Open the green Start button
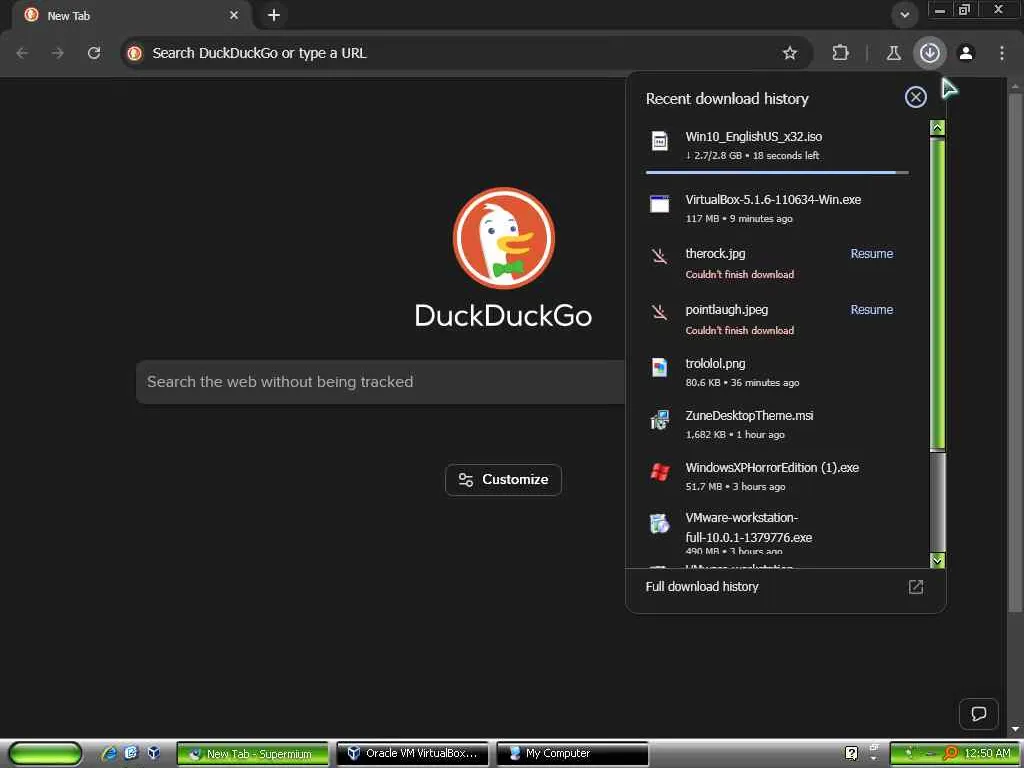 [x=45, y=754]
